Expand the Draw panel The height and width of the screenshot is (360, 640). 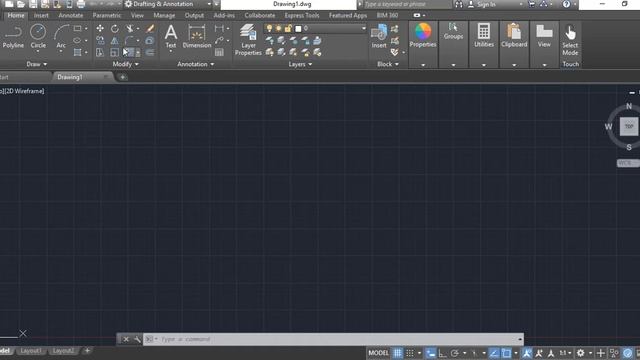click(x=36, y=64)
